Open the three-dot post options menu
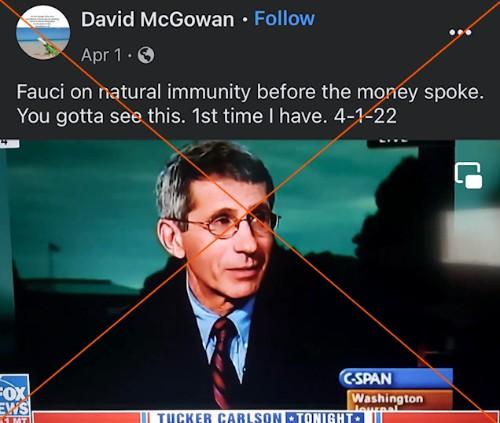This screenshot has height=423, width=500. [x=460, y=32]
